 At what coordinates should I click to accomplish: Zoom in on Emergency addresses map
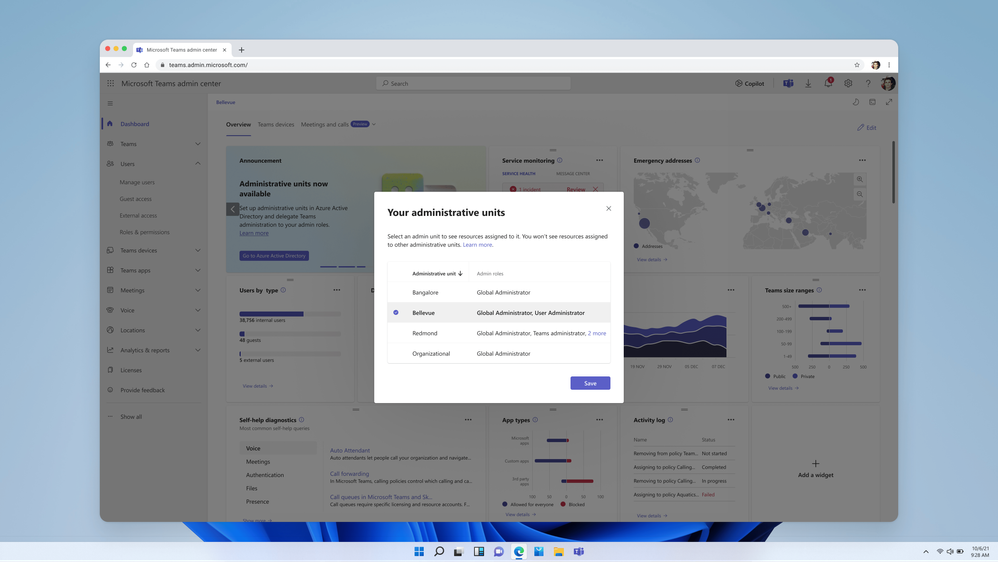[x=860, y=179]
